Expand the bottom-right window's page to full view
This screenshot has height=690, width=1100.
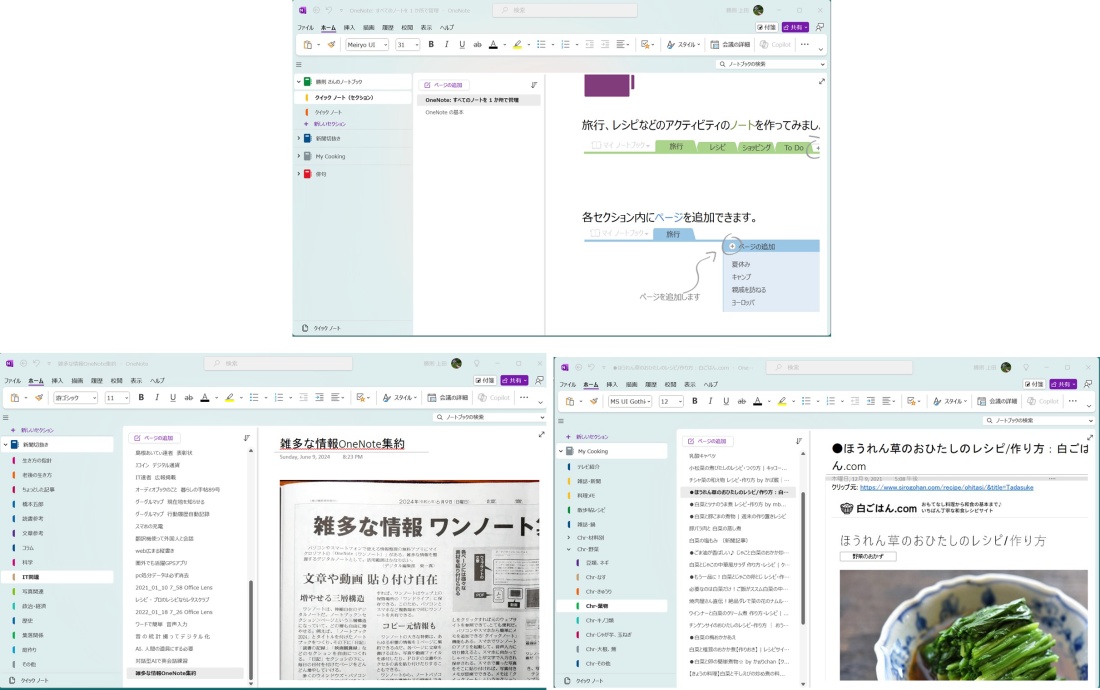pos(1089,438)
